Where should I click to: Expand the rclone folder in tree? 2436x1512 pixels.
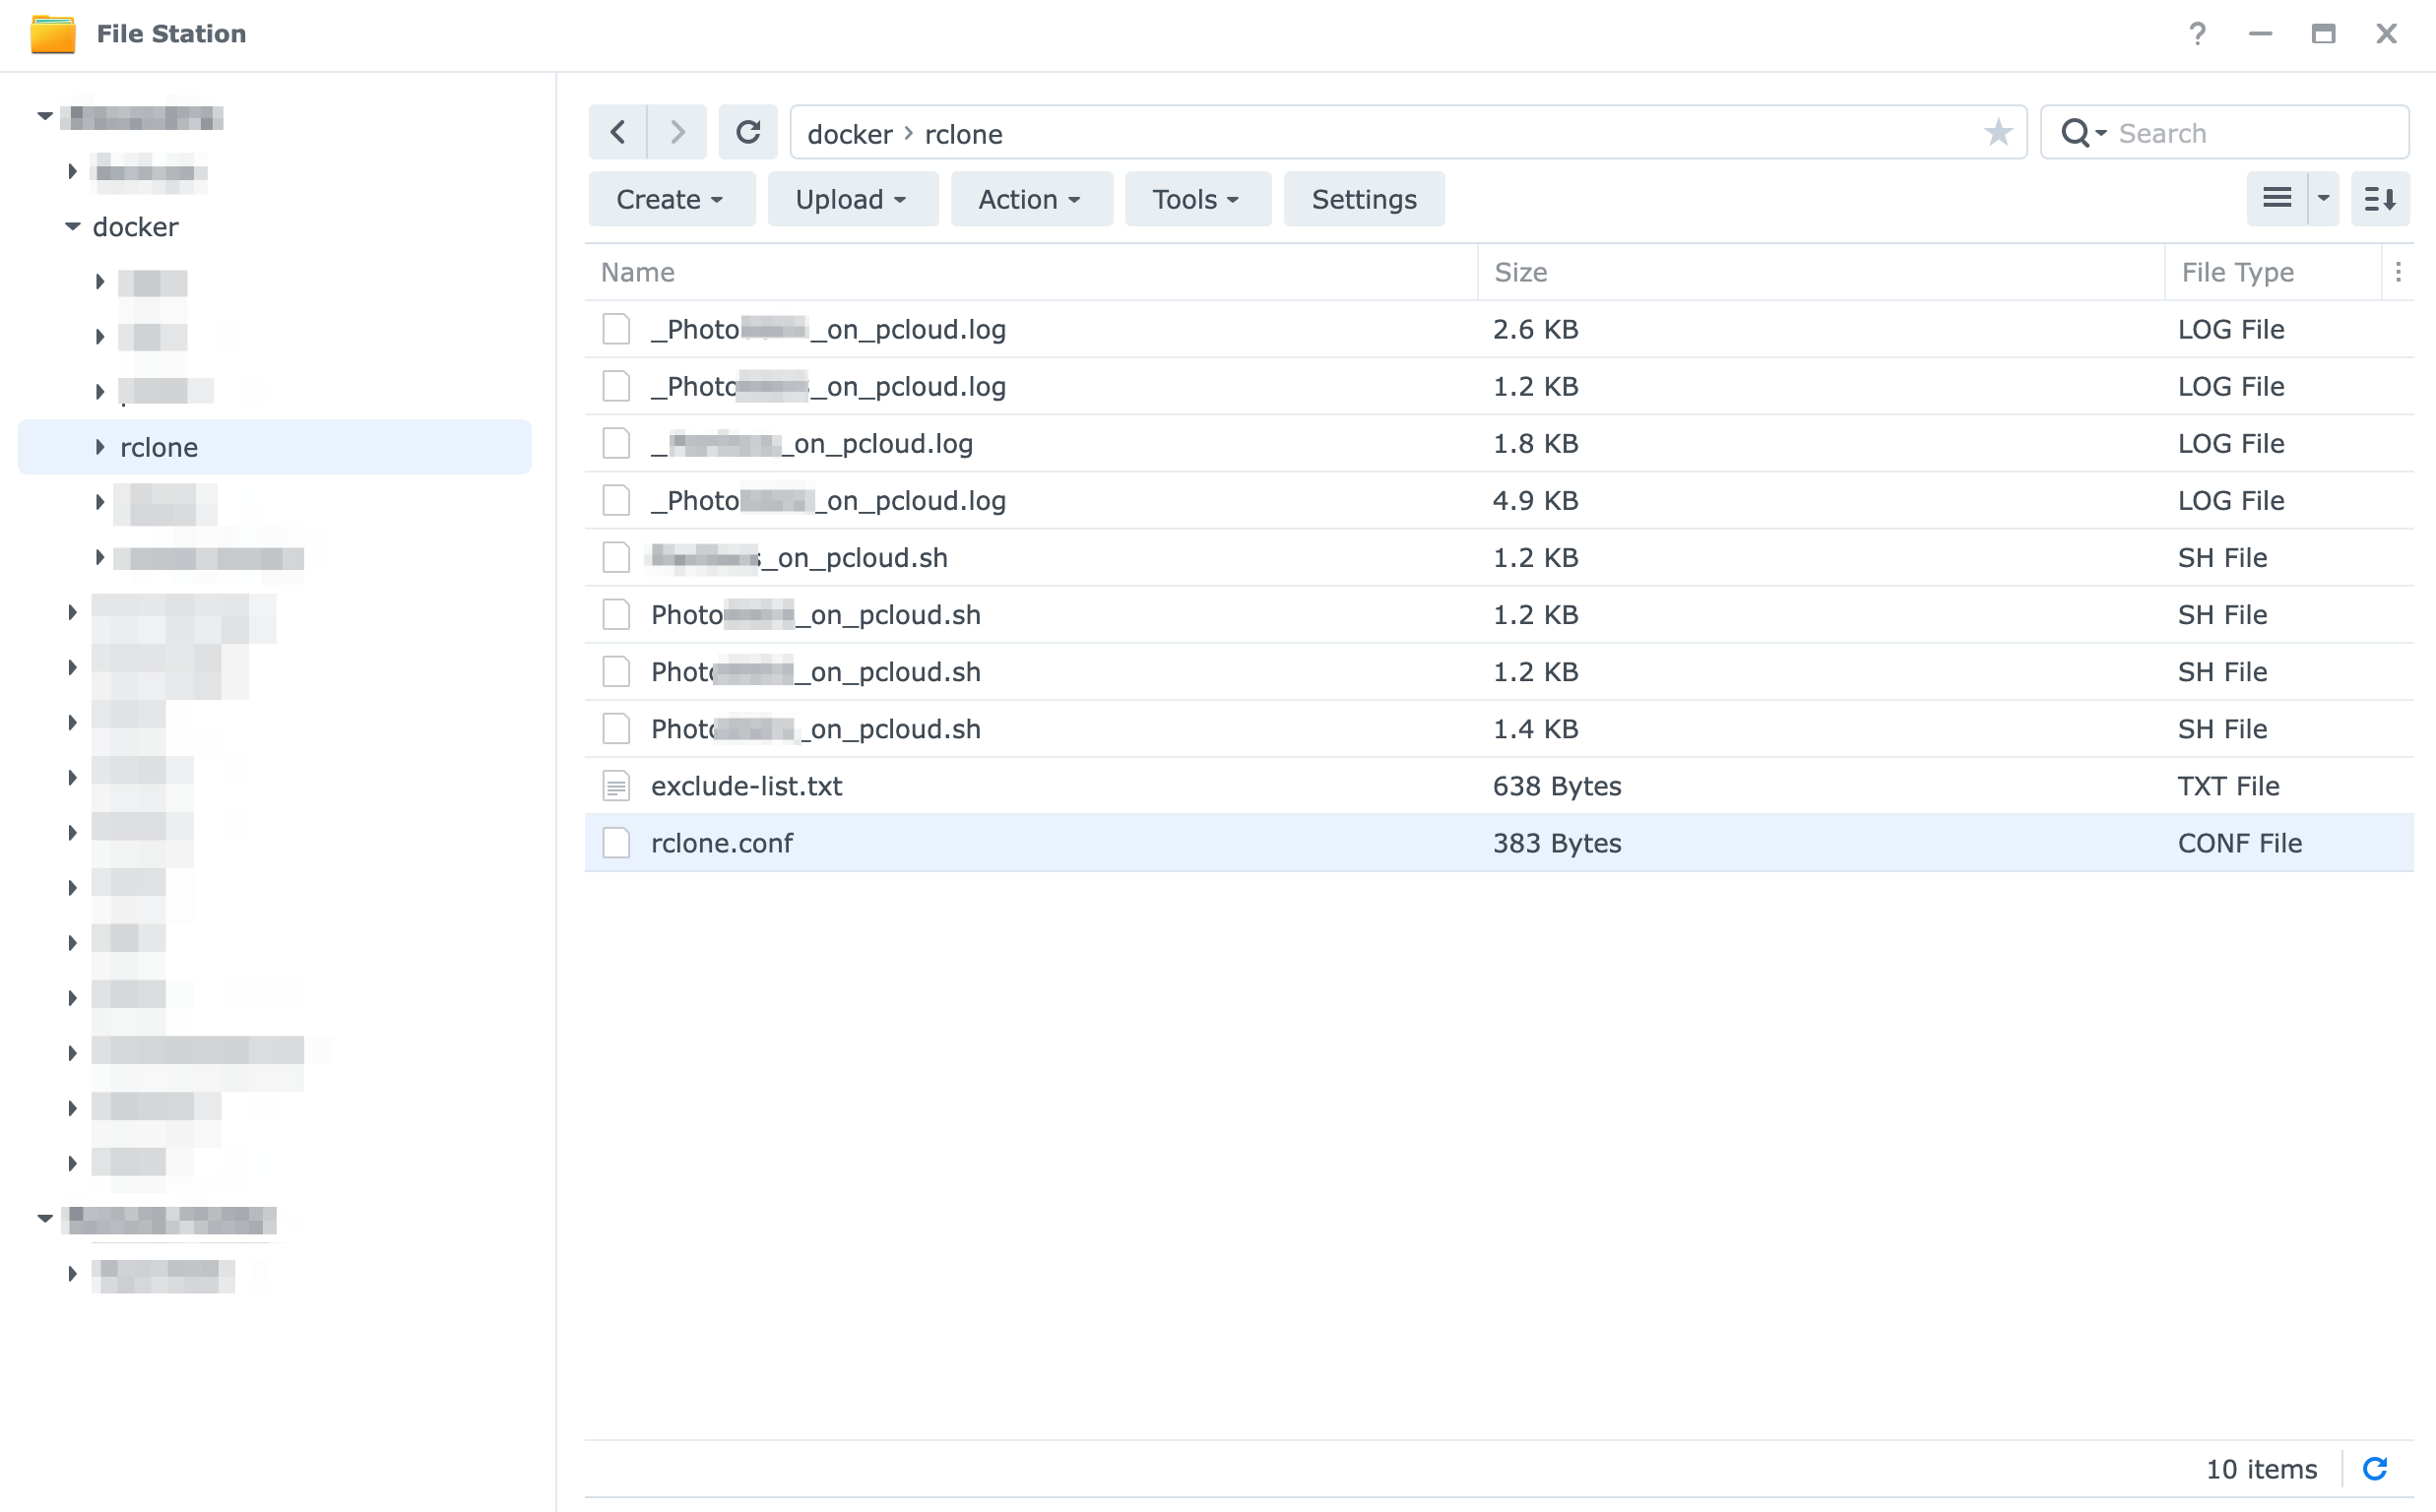point(99,447)
